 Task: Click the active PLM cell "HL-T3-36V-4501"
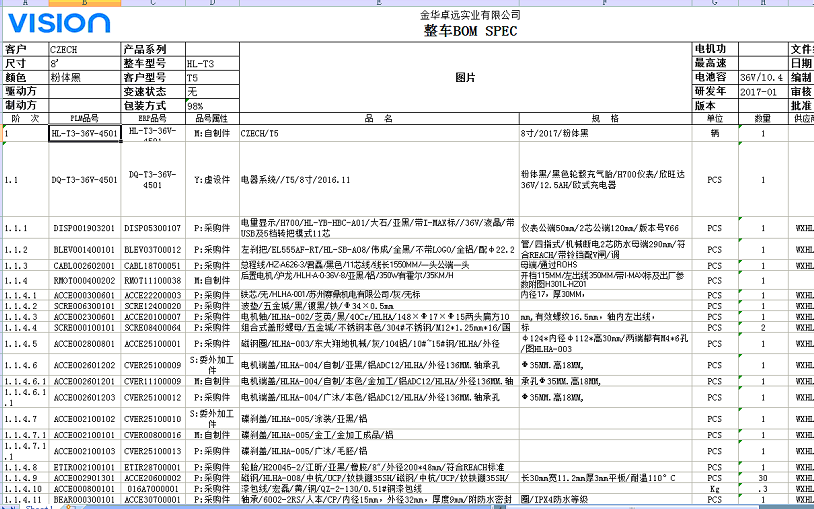coord(85,133)
